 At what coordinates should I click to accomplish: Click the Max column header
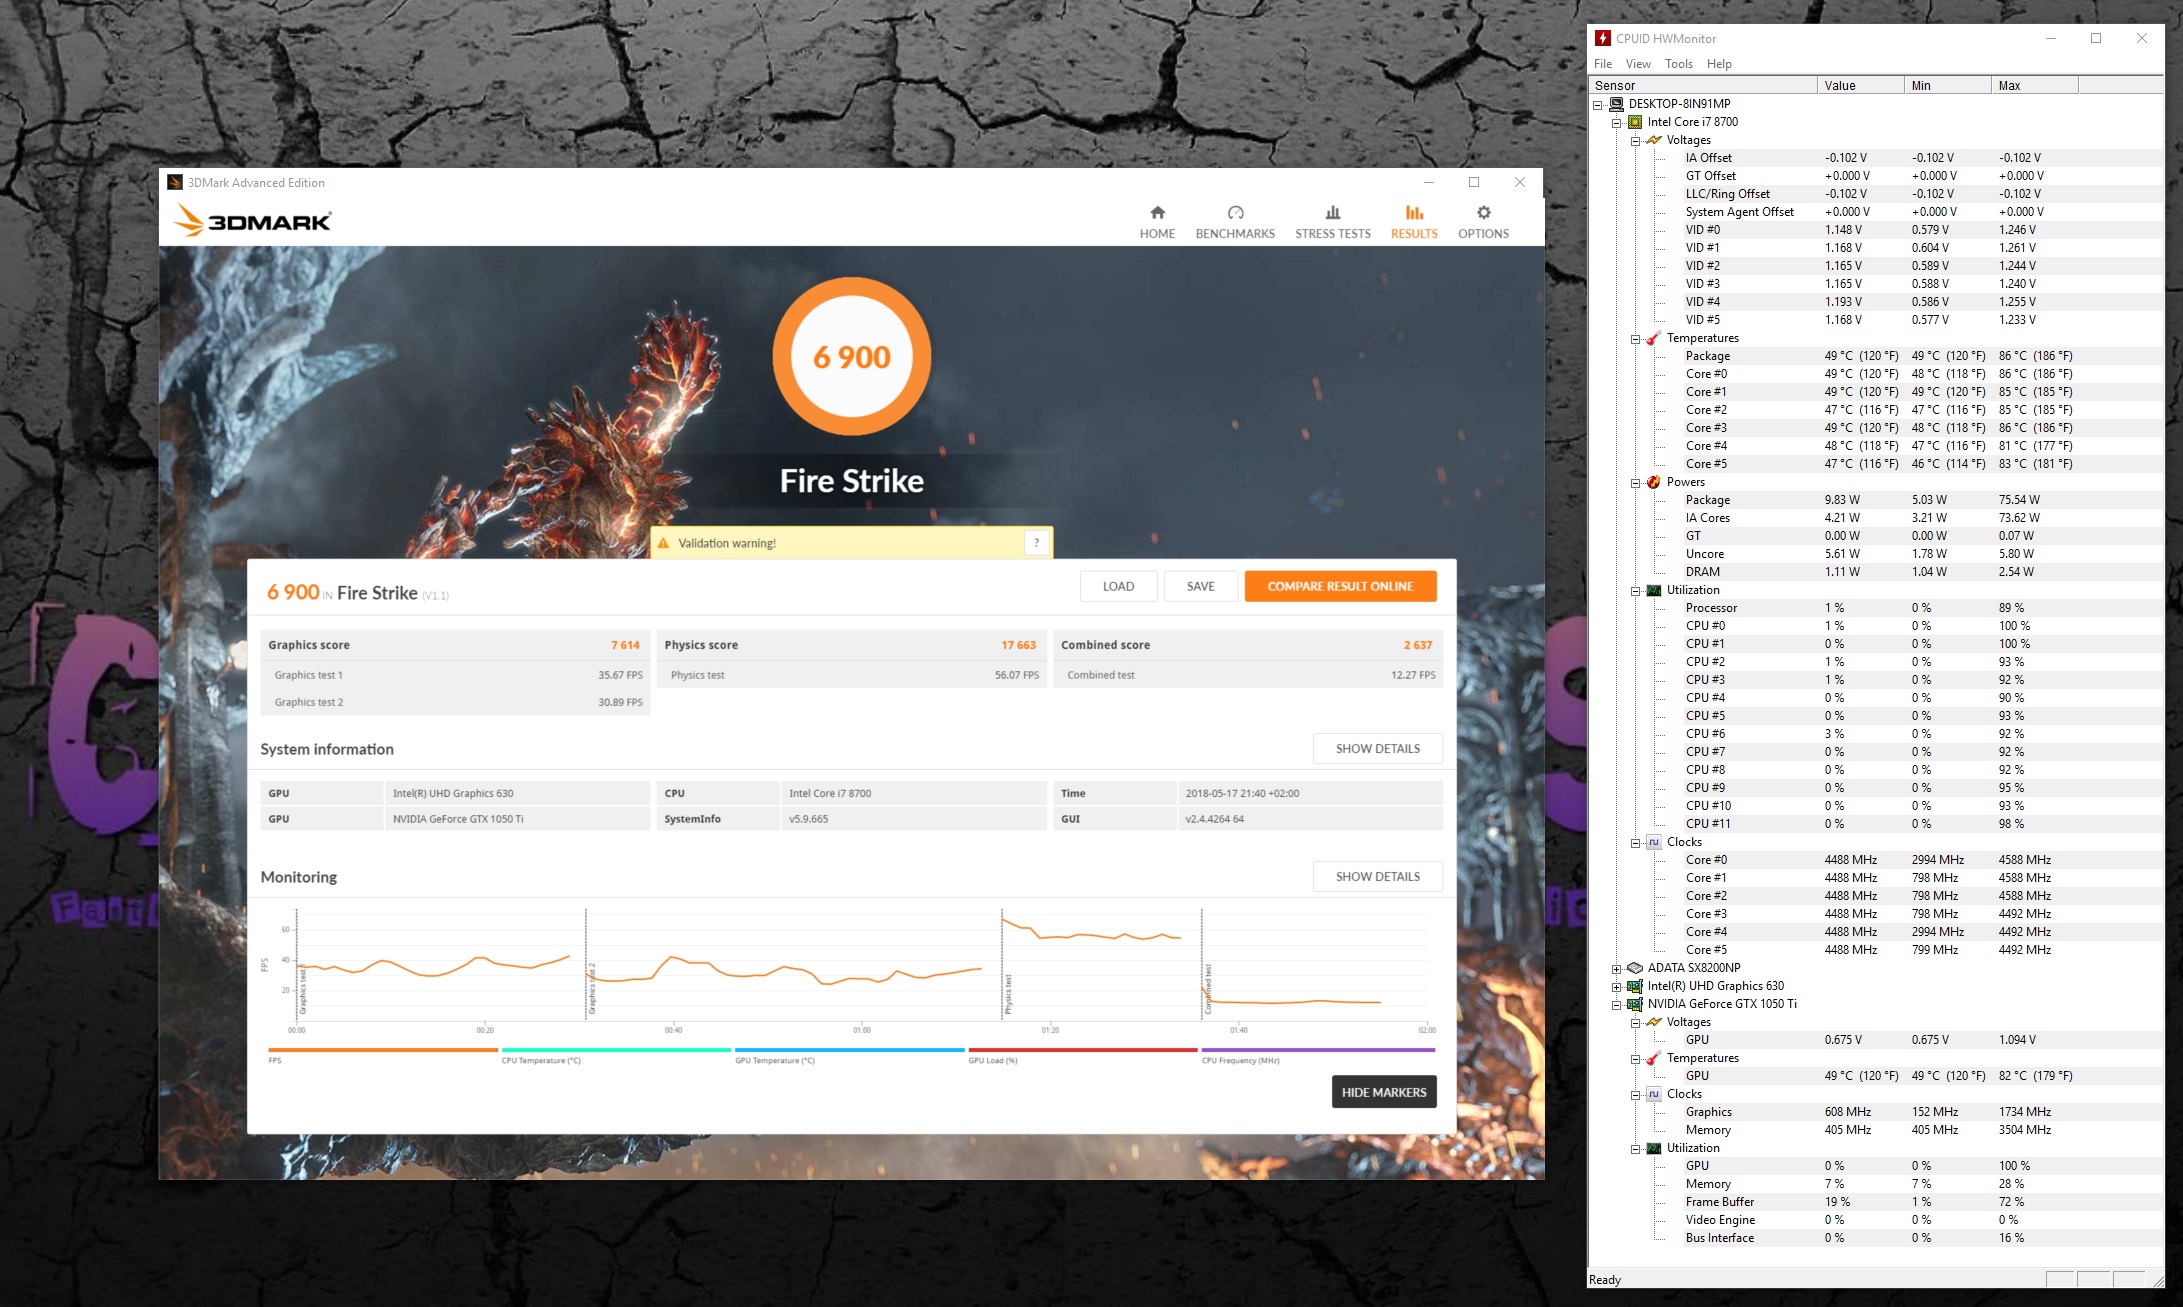[2035, 85]
